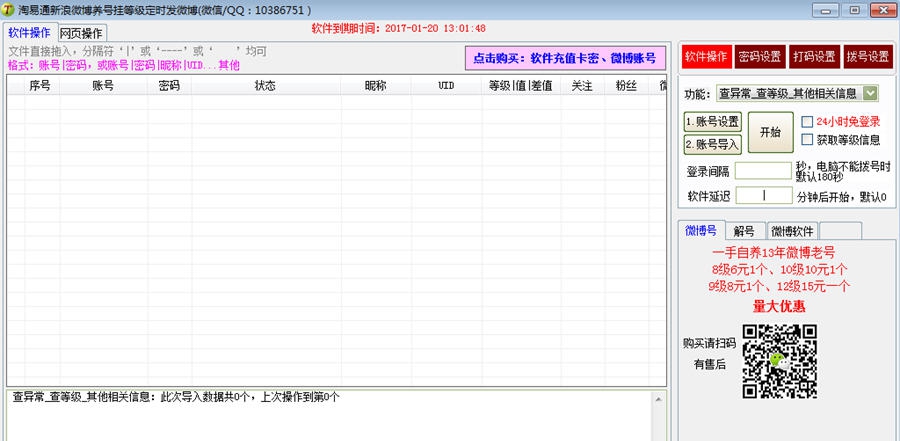Click the 开始 button
This screenshot has width=900, height=441.
[770, 132]
